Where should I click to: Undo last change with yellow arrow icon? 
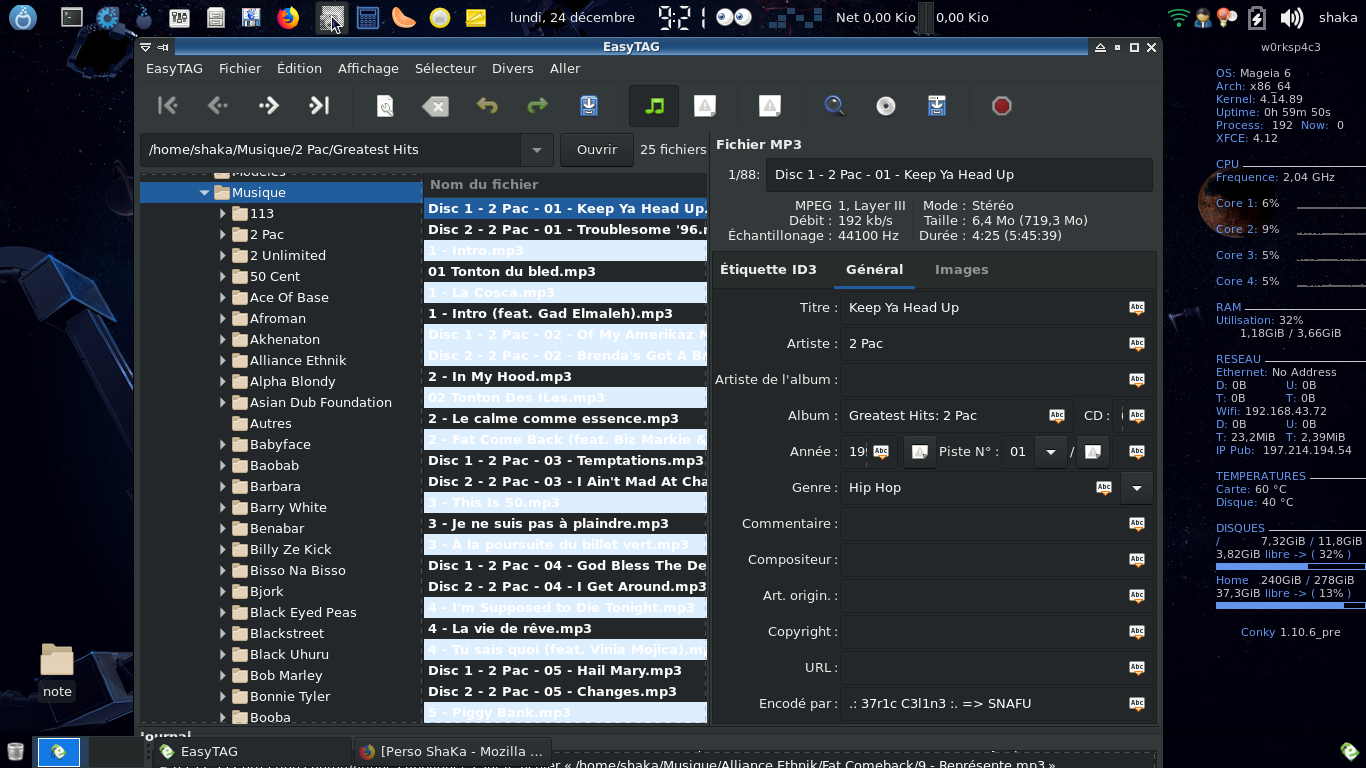point(487,105)
